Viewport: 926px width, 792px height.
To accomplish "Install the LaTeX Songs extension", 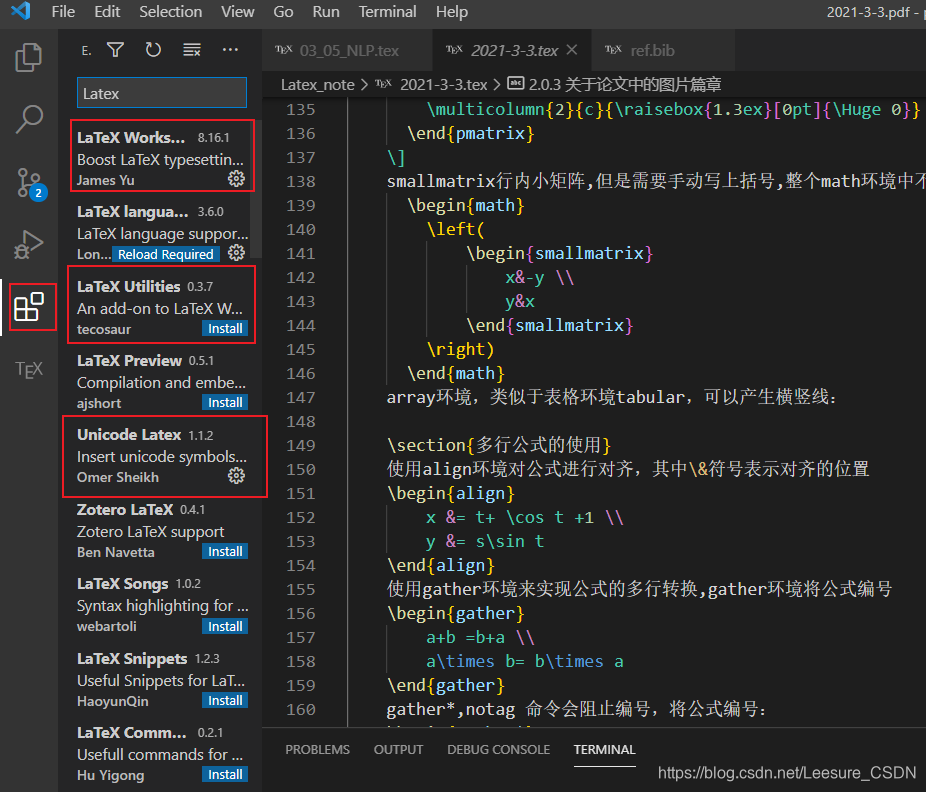I will pyautogui.click(x=225, y=626).
